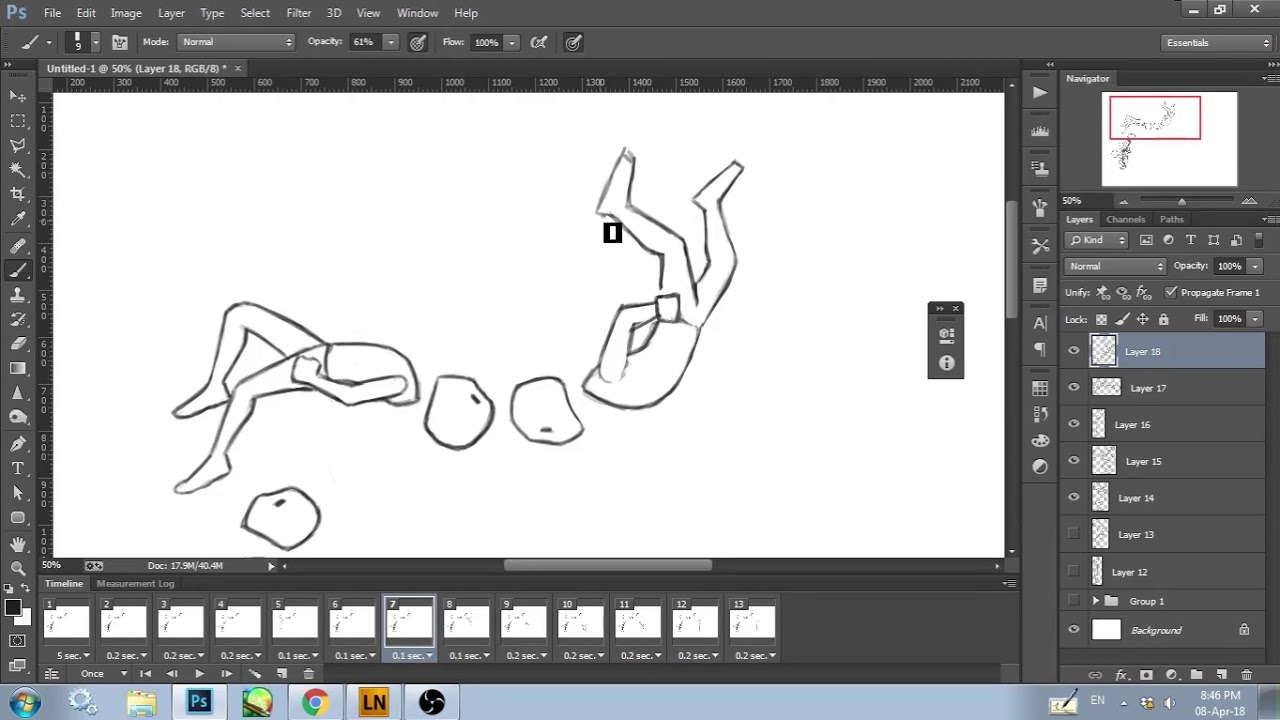This screenshot has height=720, width=1280.
Task: Open the brush Mode dropdown
Action: click(237, 42)
